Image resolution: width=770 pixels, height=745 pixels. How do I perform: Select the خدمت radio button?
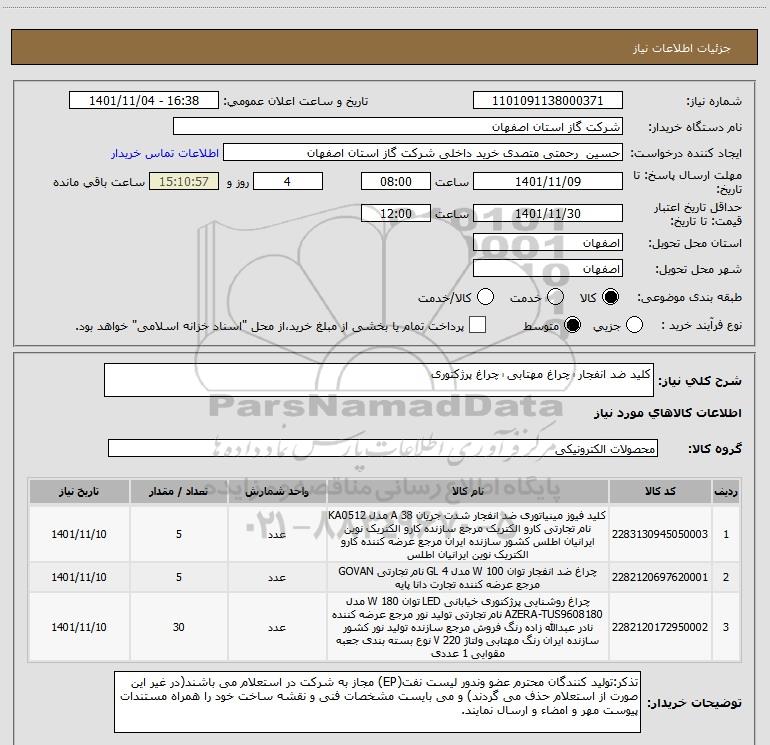(555, 297)
